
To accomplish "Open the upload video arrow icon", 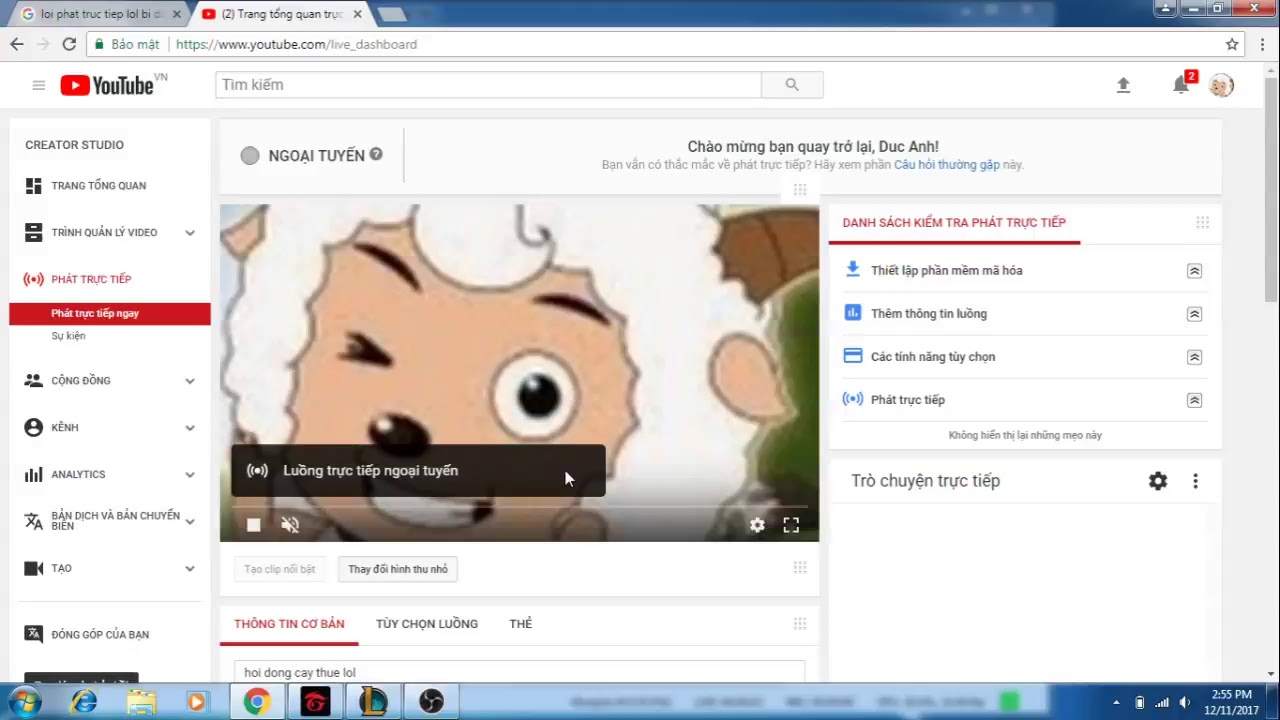I will [1123, 85].
